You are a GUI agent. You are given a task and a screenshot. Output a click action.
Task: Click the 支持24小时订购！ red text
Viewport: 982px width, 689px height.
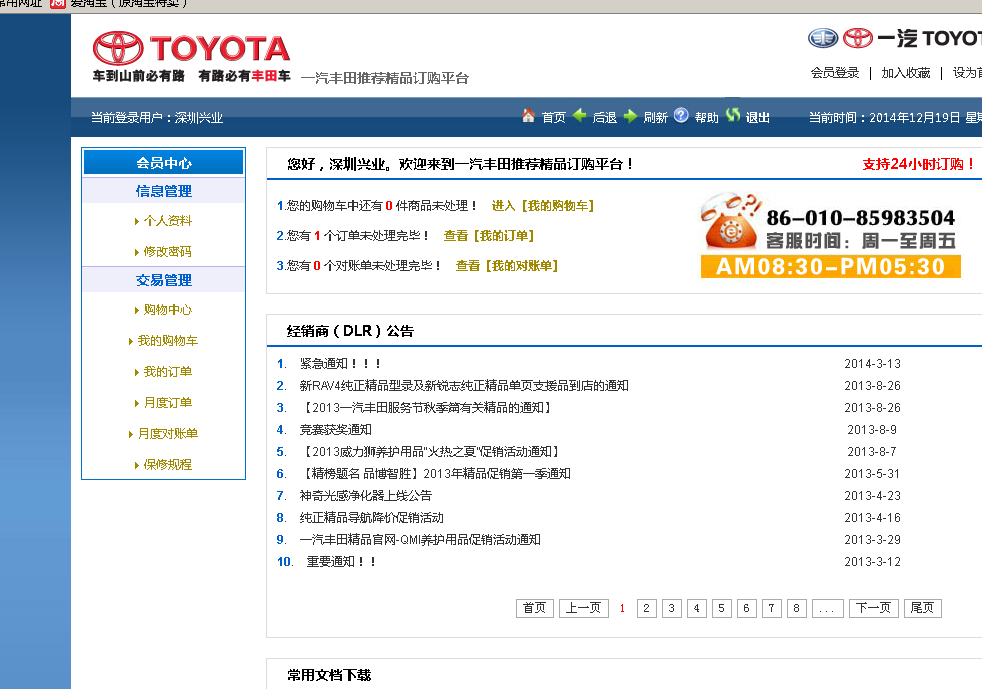(x=918, y=164)
